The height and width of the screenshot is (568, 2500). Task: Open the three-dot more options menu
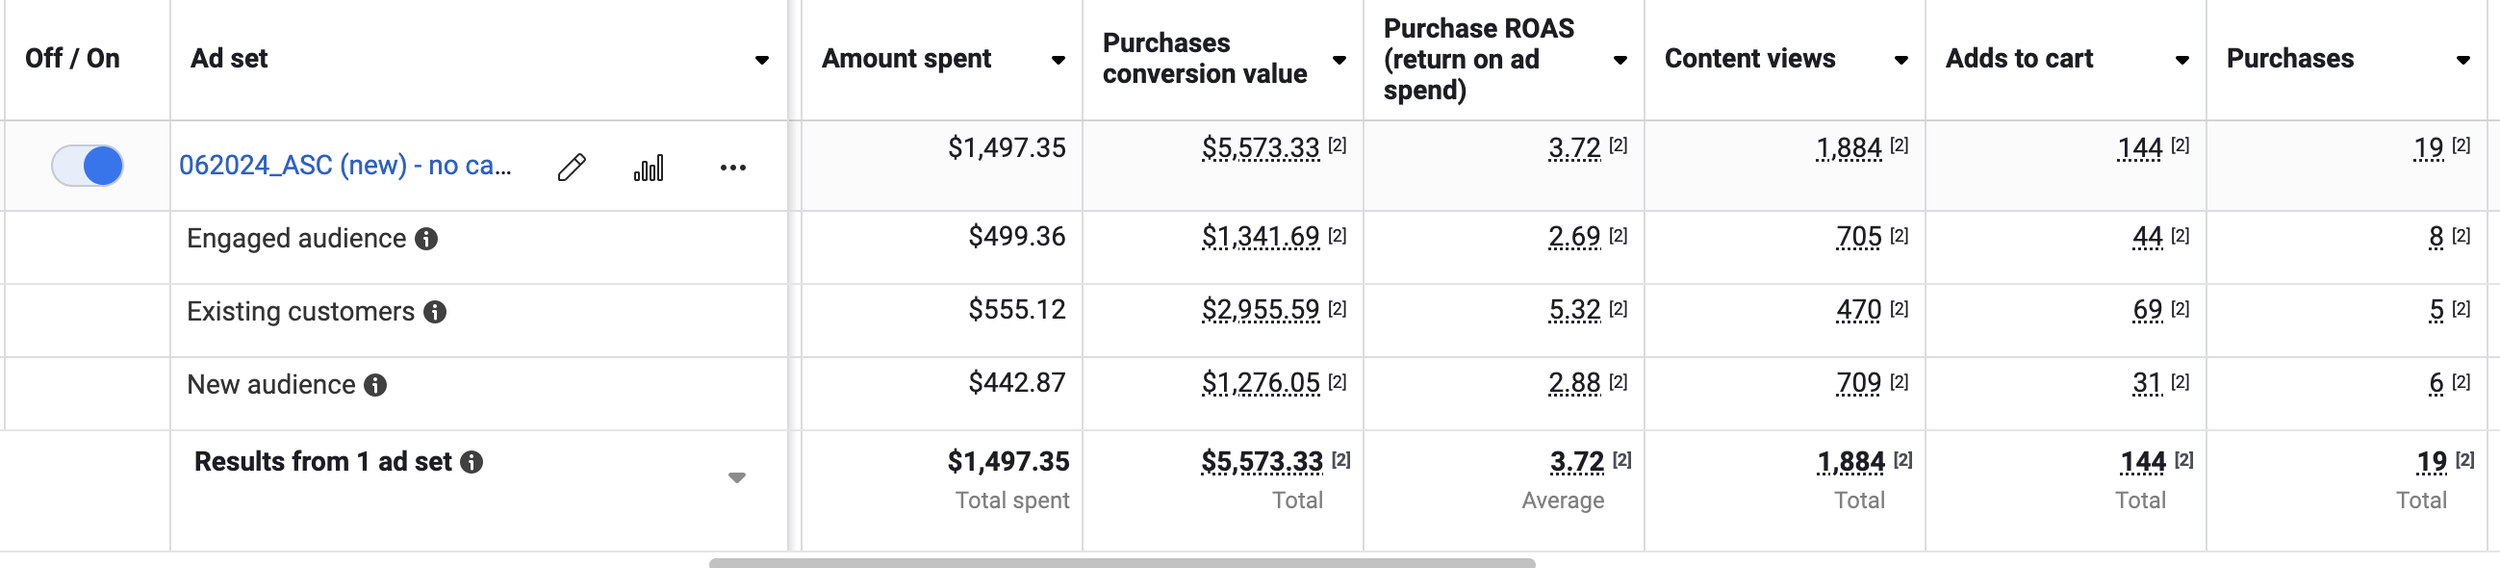(733, 167)
